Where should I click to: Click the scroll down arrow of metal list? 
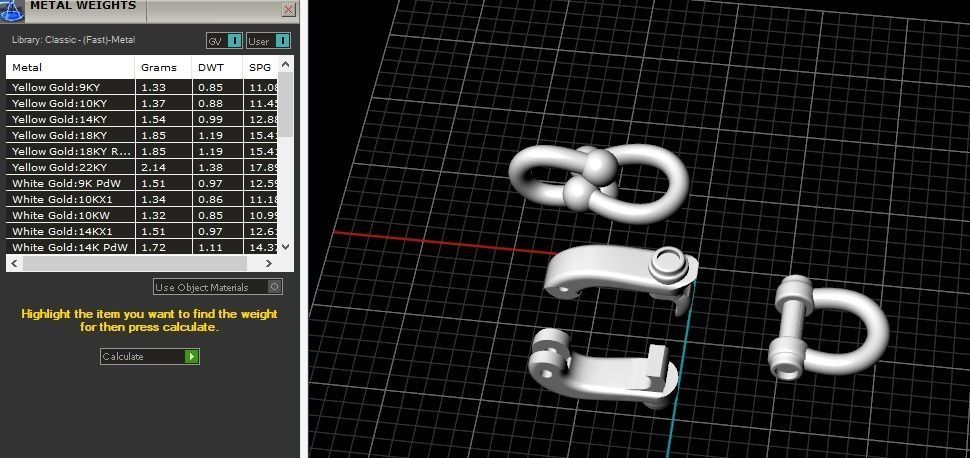pyautogui.click(x=285, y=247)
